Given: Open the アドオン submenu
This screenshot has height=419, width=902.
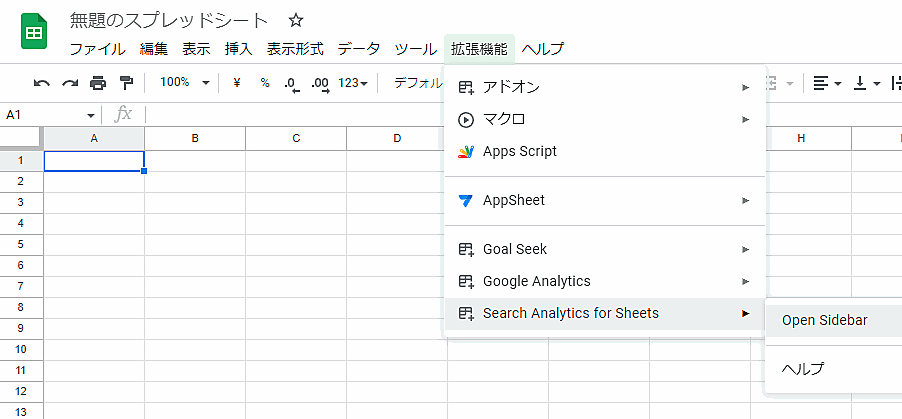Looking at the screenshot, I should point(511,87).
